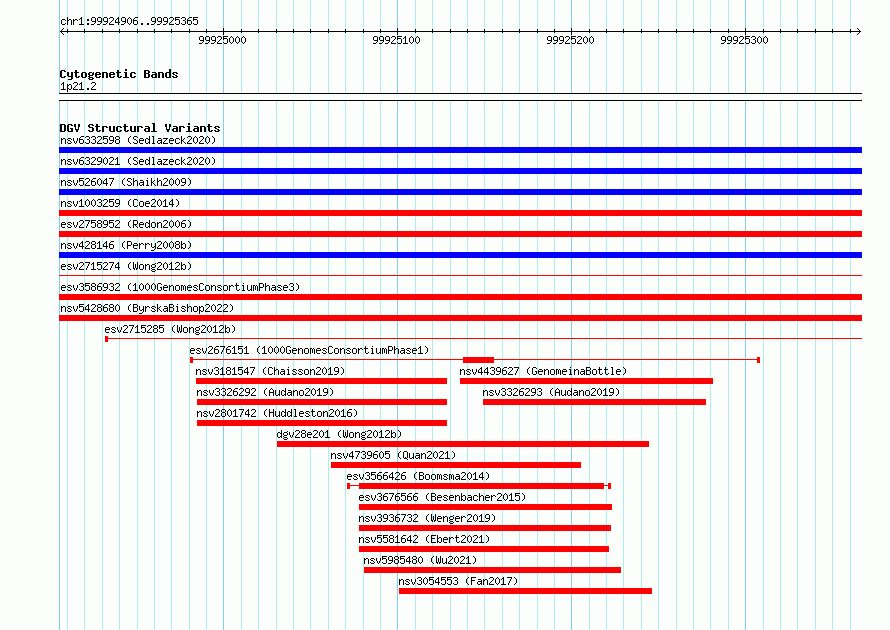
Task: Select the red bar under nsv4439627
Action: tap(586, 381)
